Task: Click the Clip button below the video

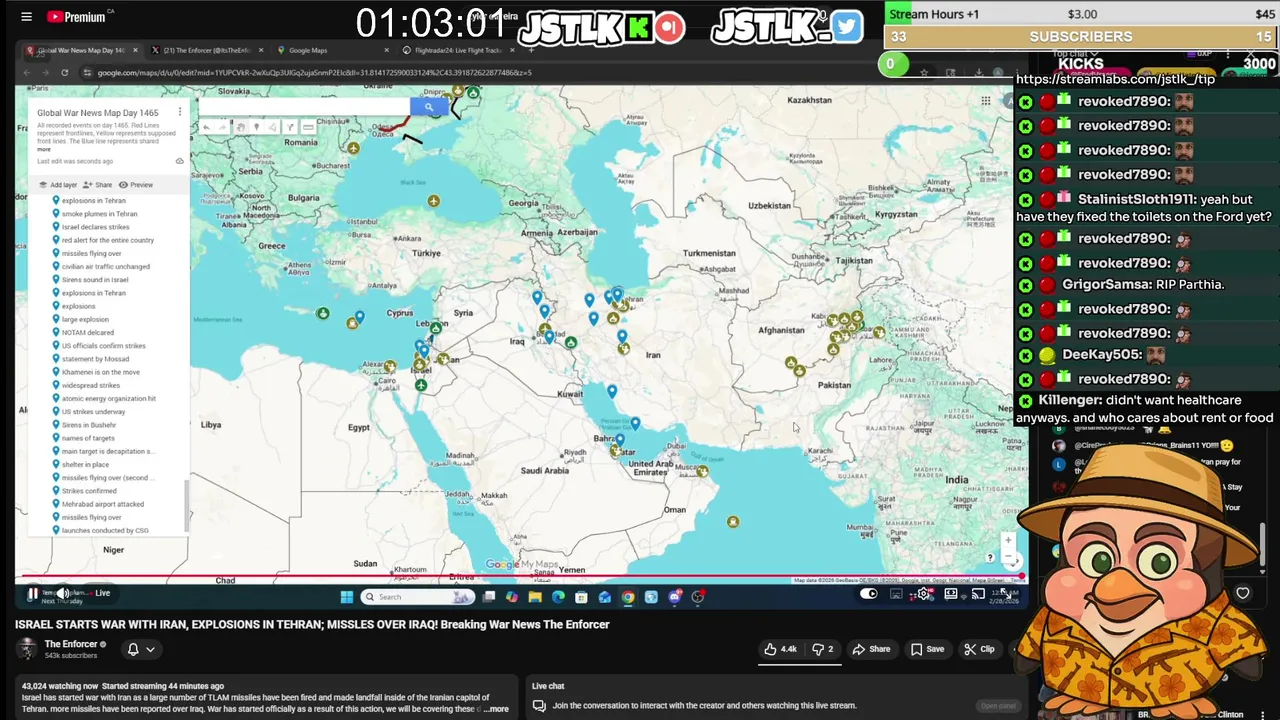Action: coord(980,649)
